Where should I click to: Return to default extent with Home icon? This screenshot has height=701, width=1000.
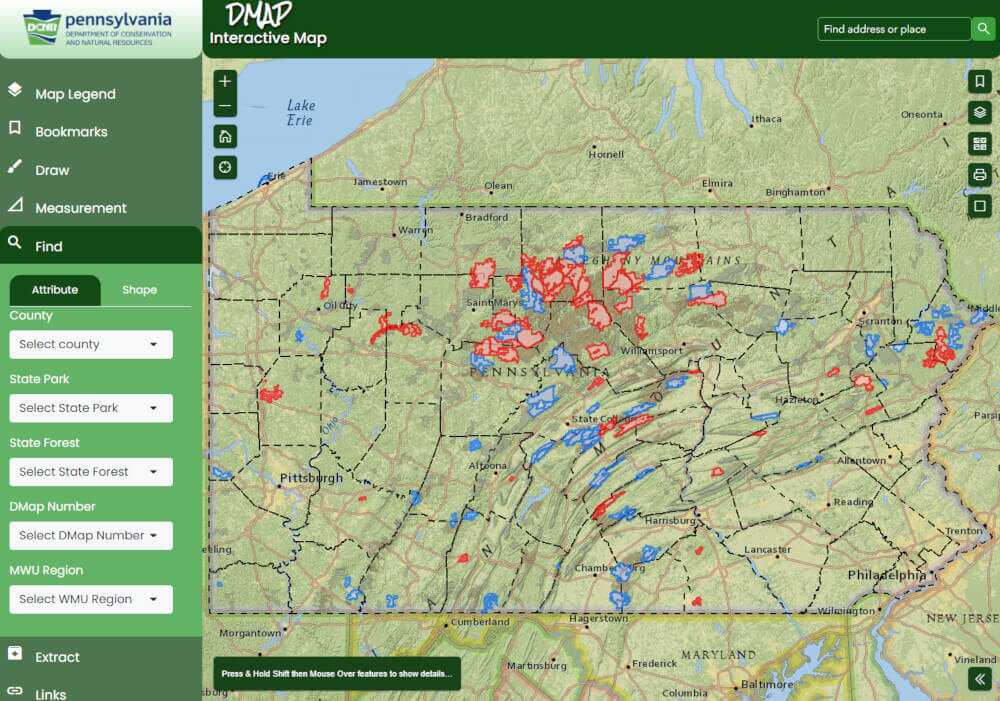coord(225,134)
